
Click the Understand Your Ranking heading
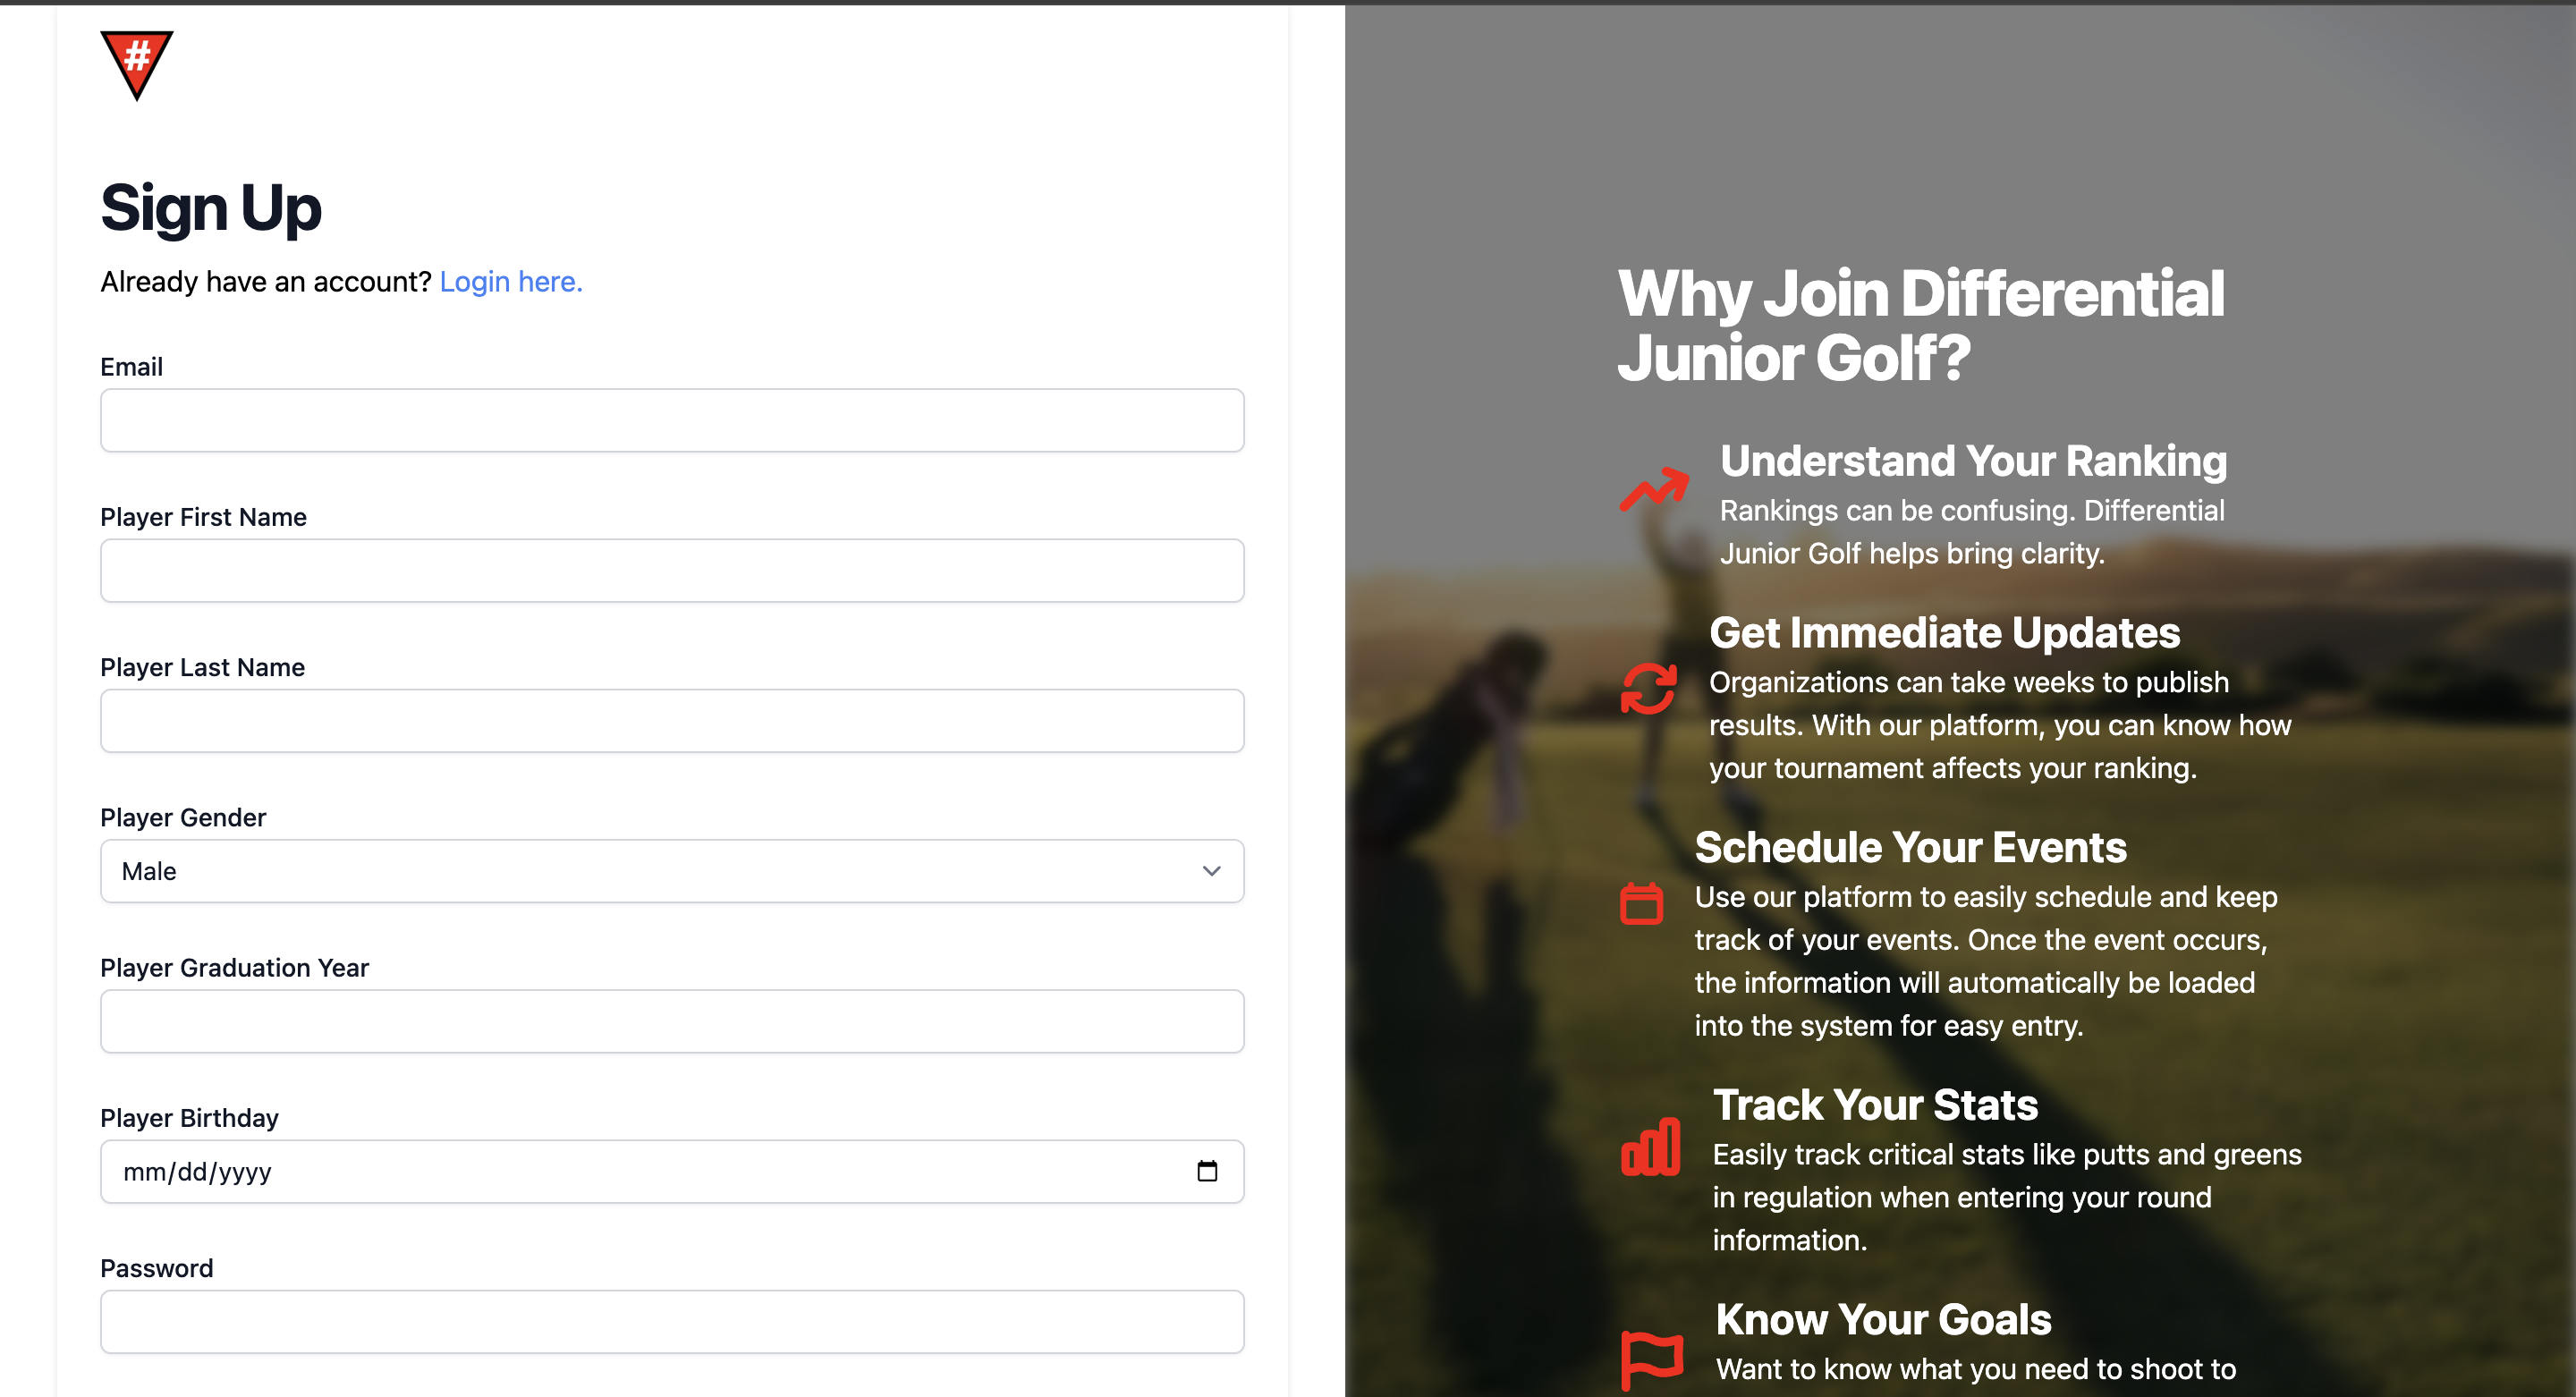click(1973, 461)
